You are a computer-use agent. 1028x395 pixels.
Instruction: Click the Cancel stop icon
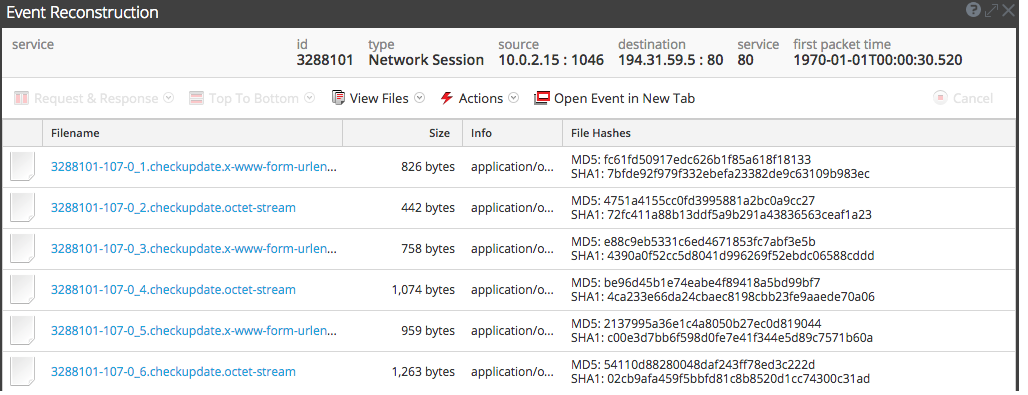click(940, 98)
